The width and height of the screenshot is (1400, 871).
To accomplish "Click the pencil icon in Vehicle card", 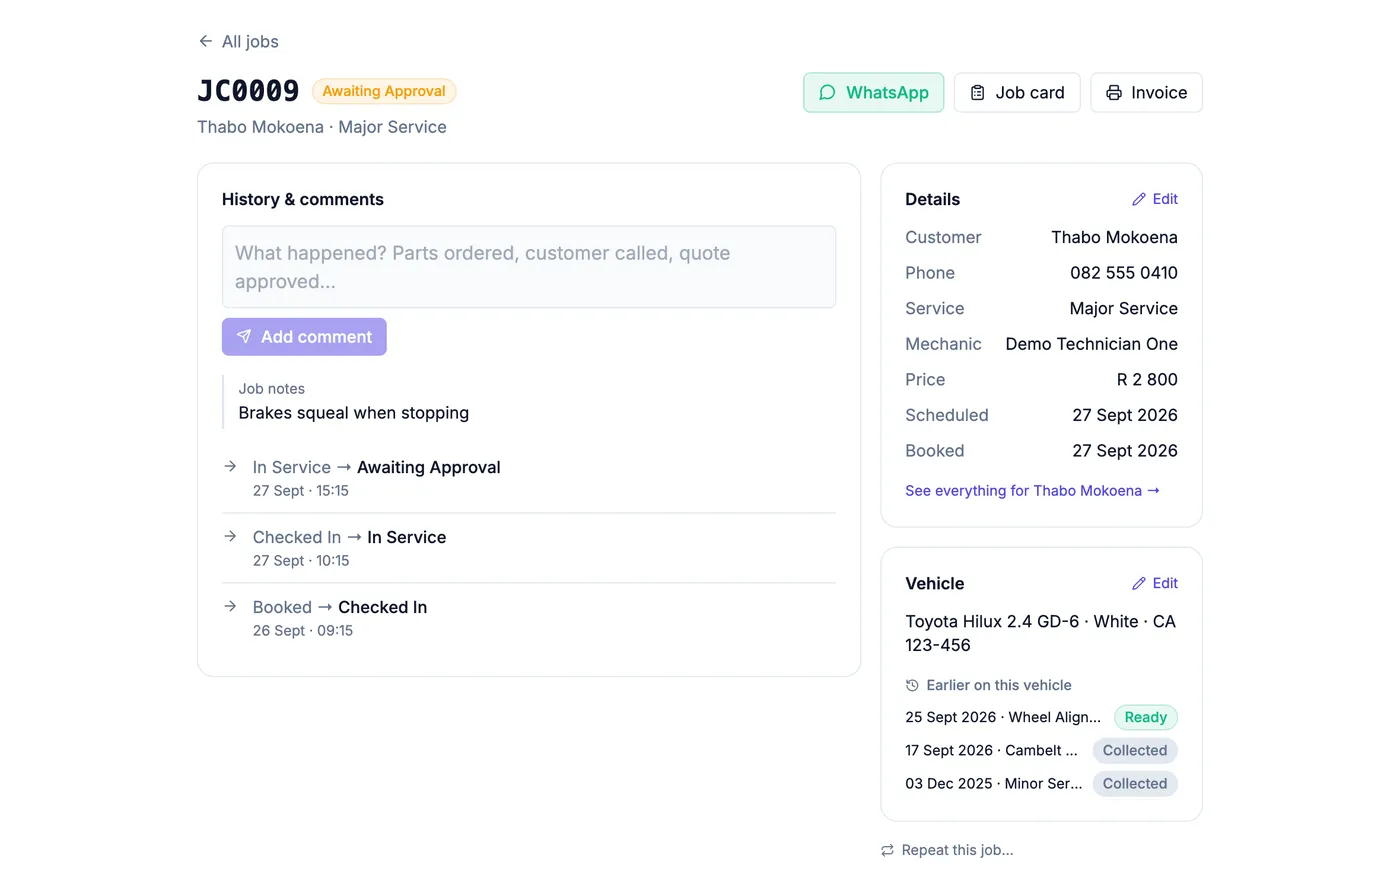I will click(1139, 583).
